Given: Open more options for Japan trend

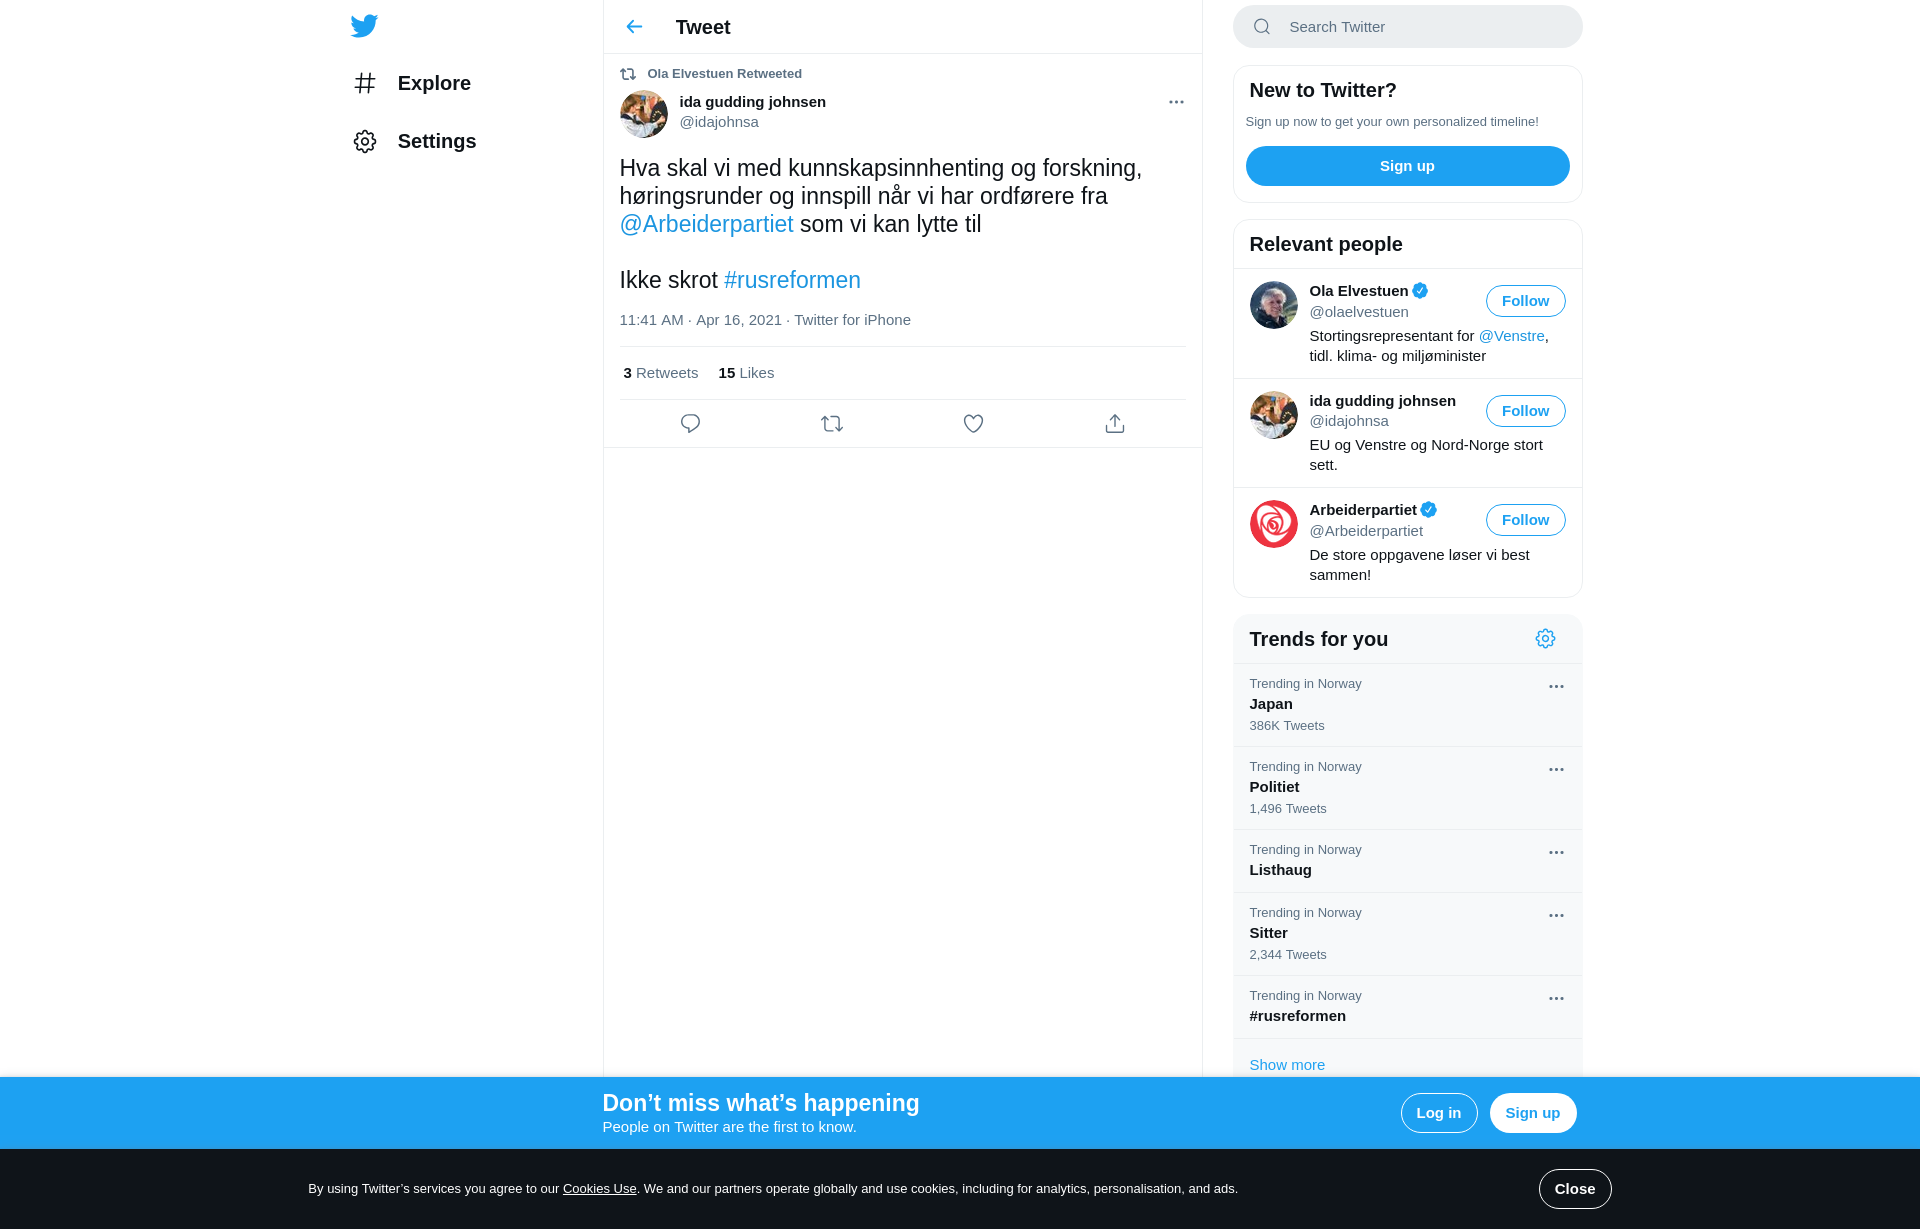Looking at the screenshot, I should [x=1556, y=687].
